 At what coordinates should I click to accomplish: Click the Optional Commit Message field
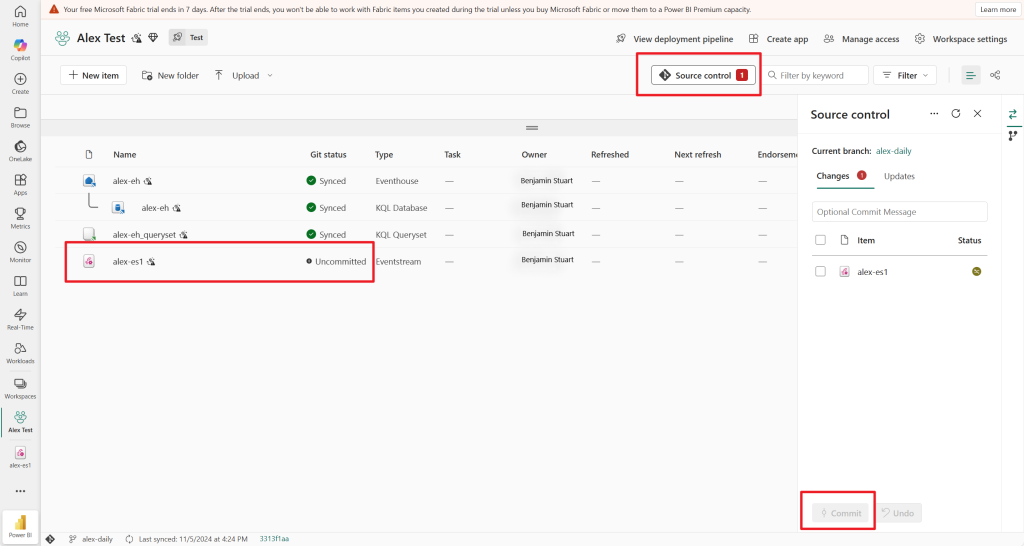click(899, 212)
